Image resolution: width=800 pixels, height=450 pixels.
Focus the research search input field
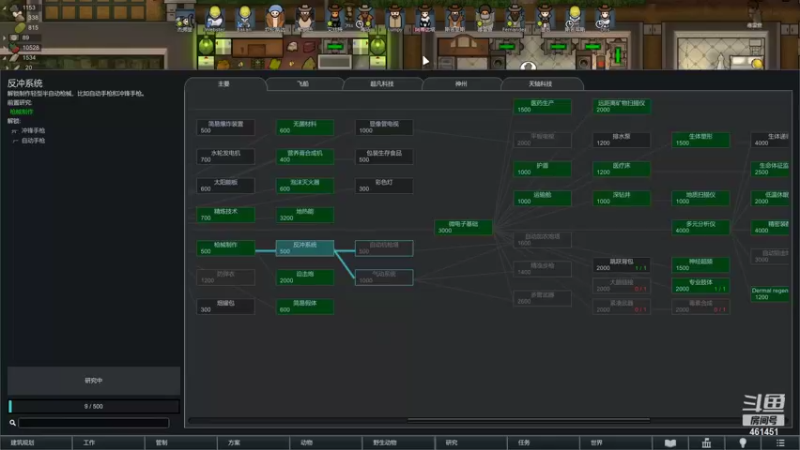click(x=93, y=422)
